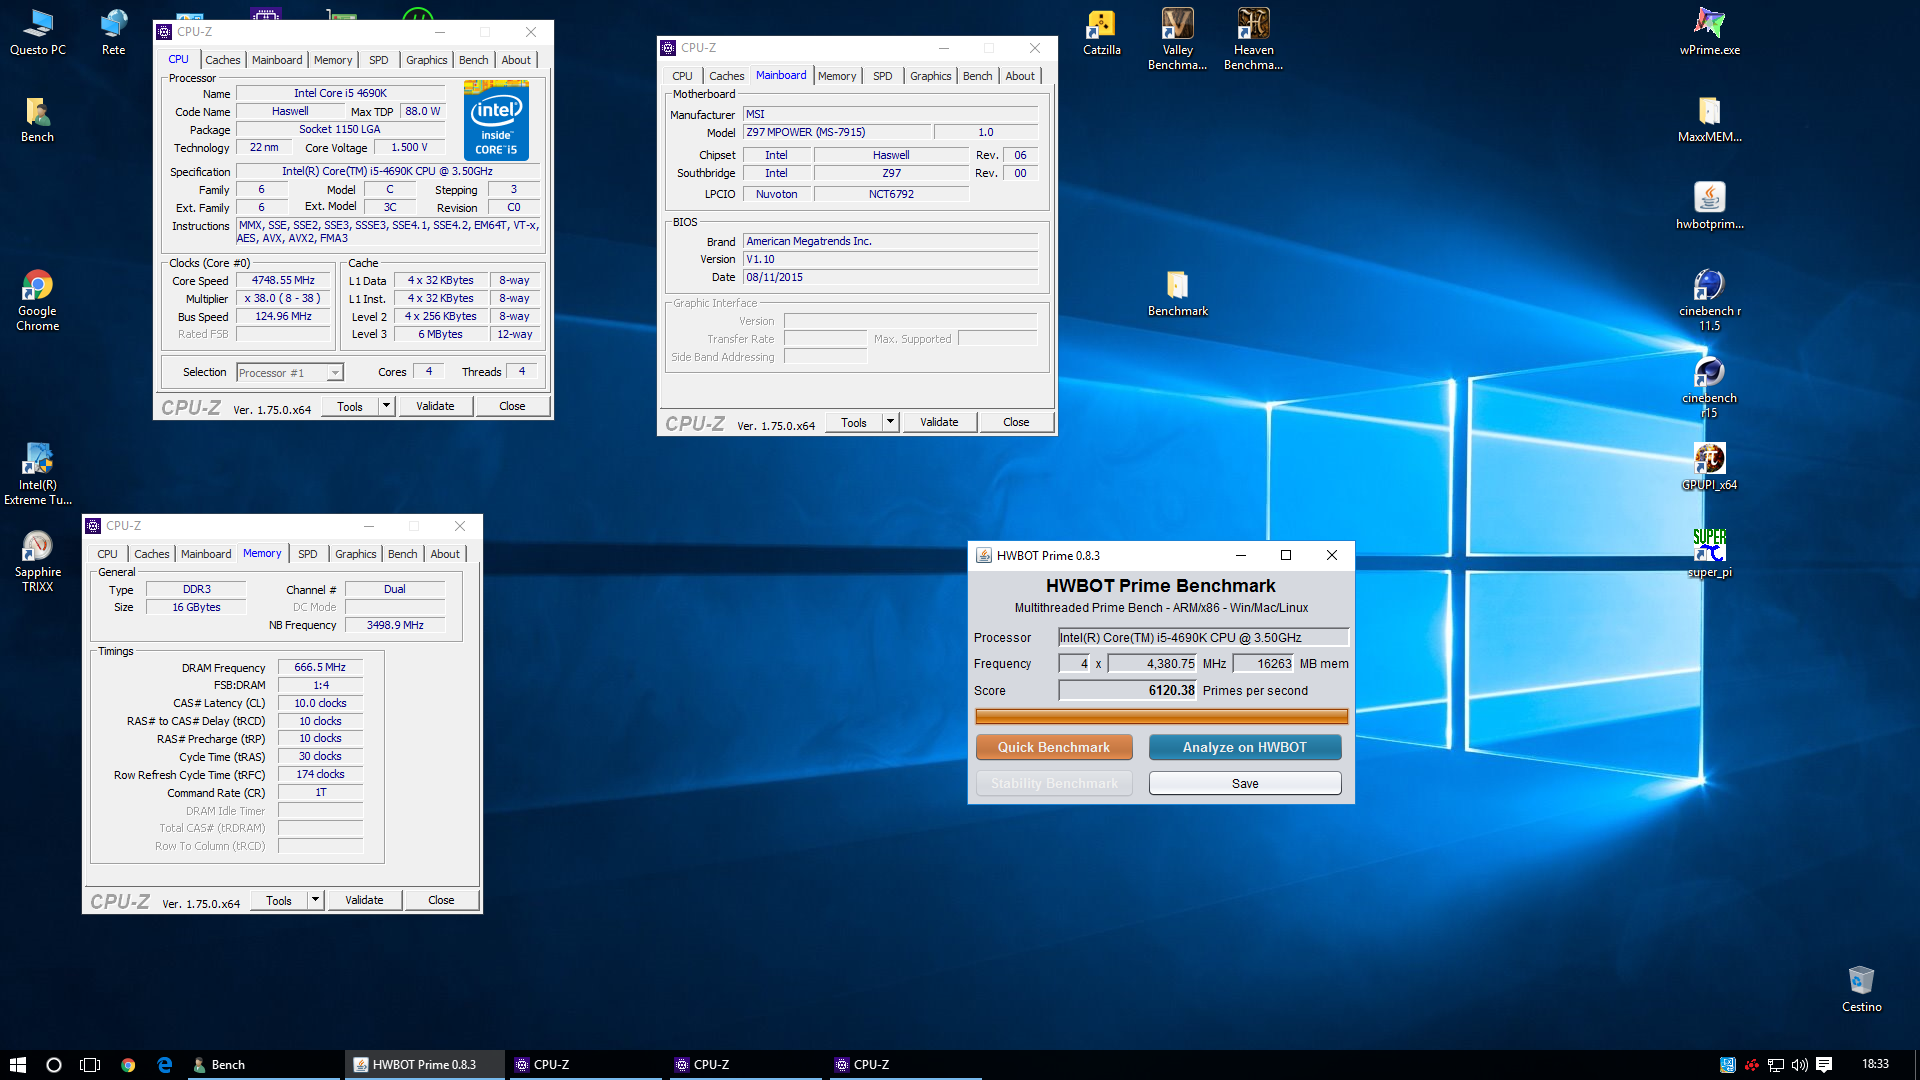Viewport: 1920px width, 1080px height.
Task: Open the Cestino recycle bin
Action: (1862, 989)
